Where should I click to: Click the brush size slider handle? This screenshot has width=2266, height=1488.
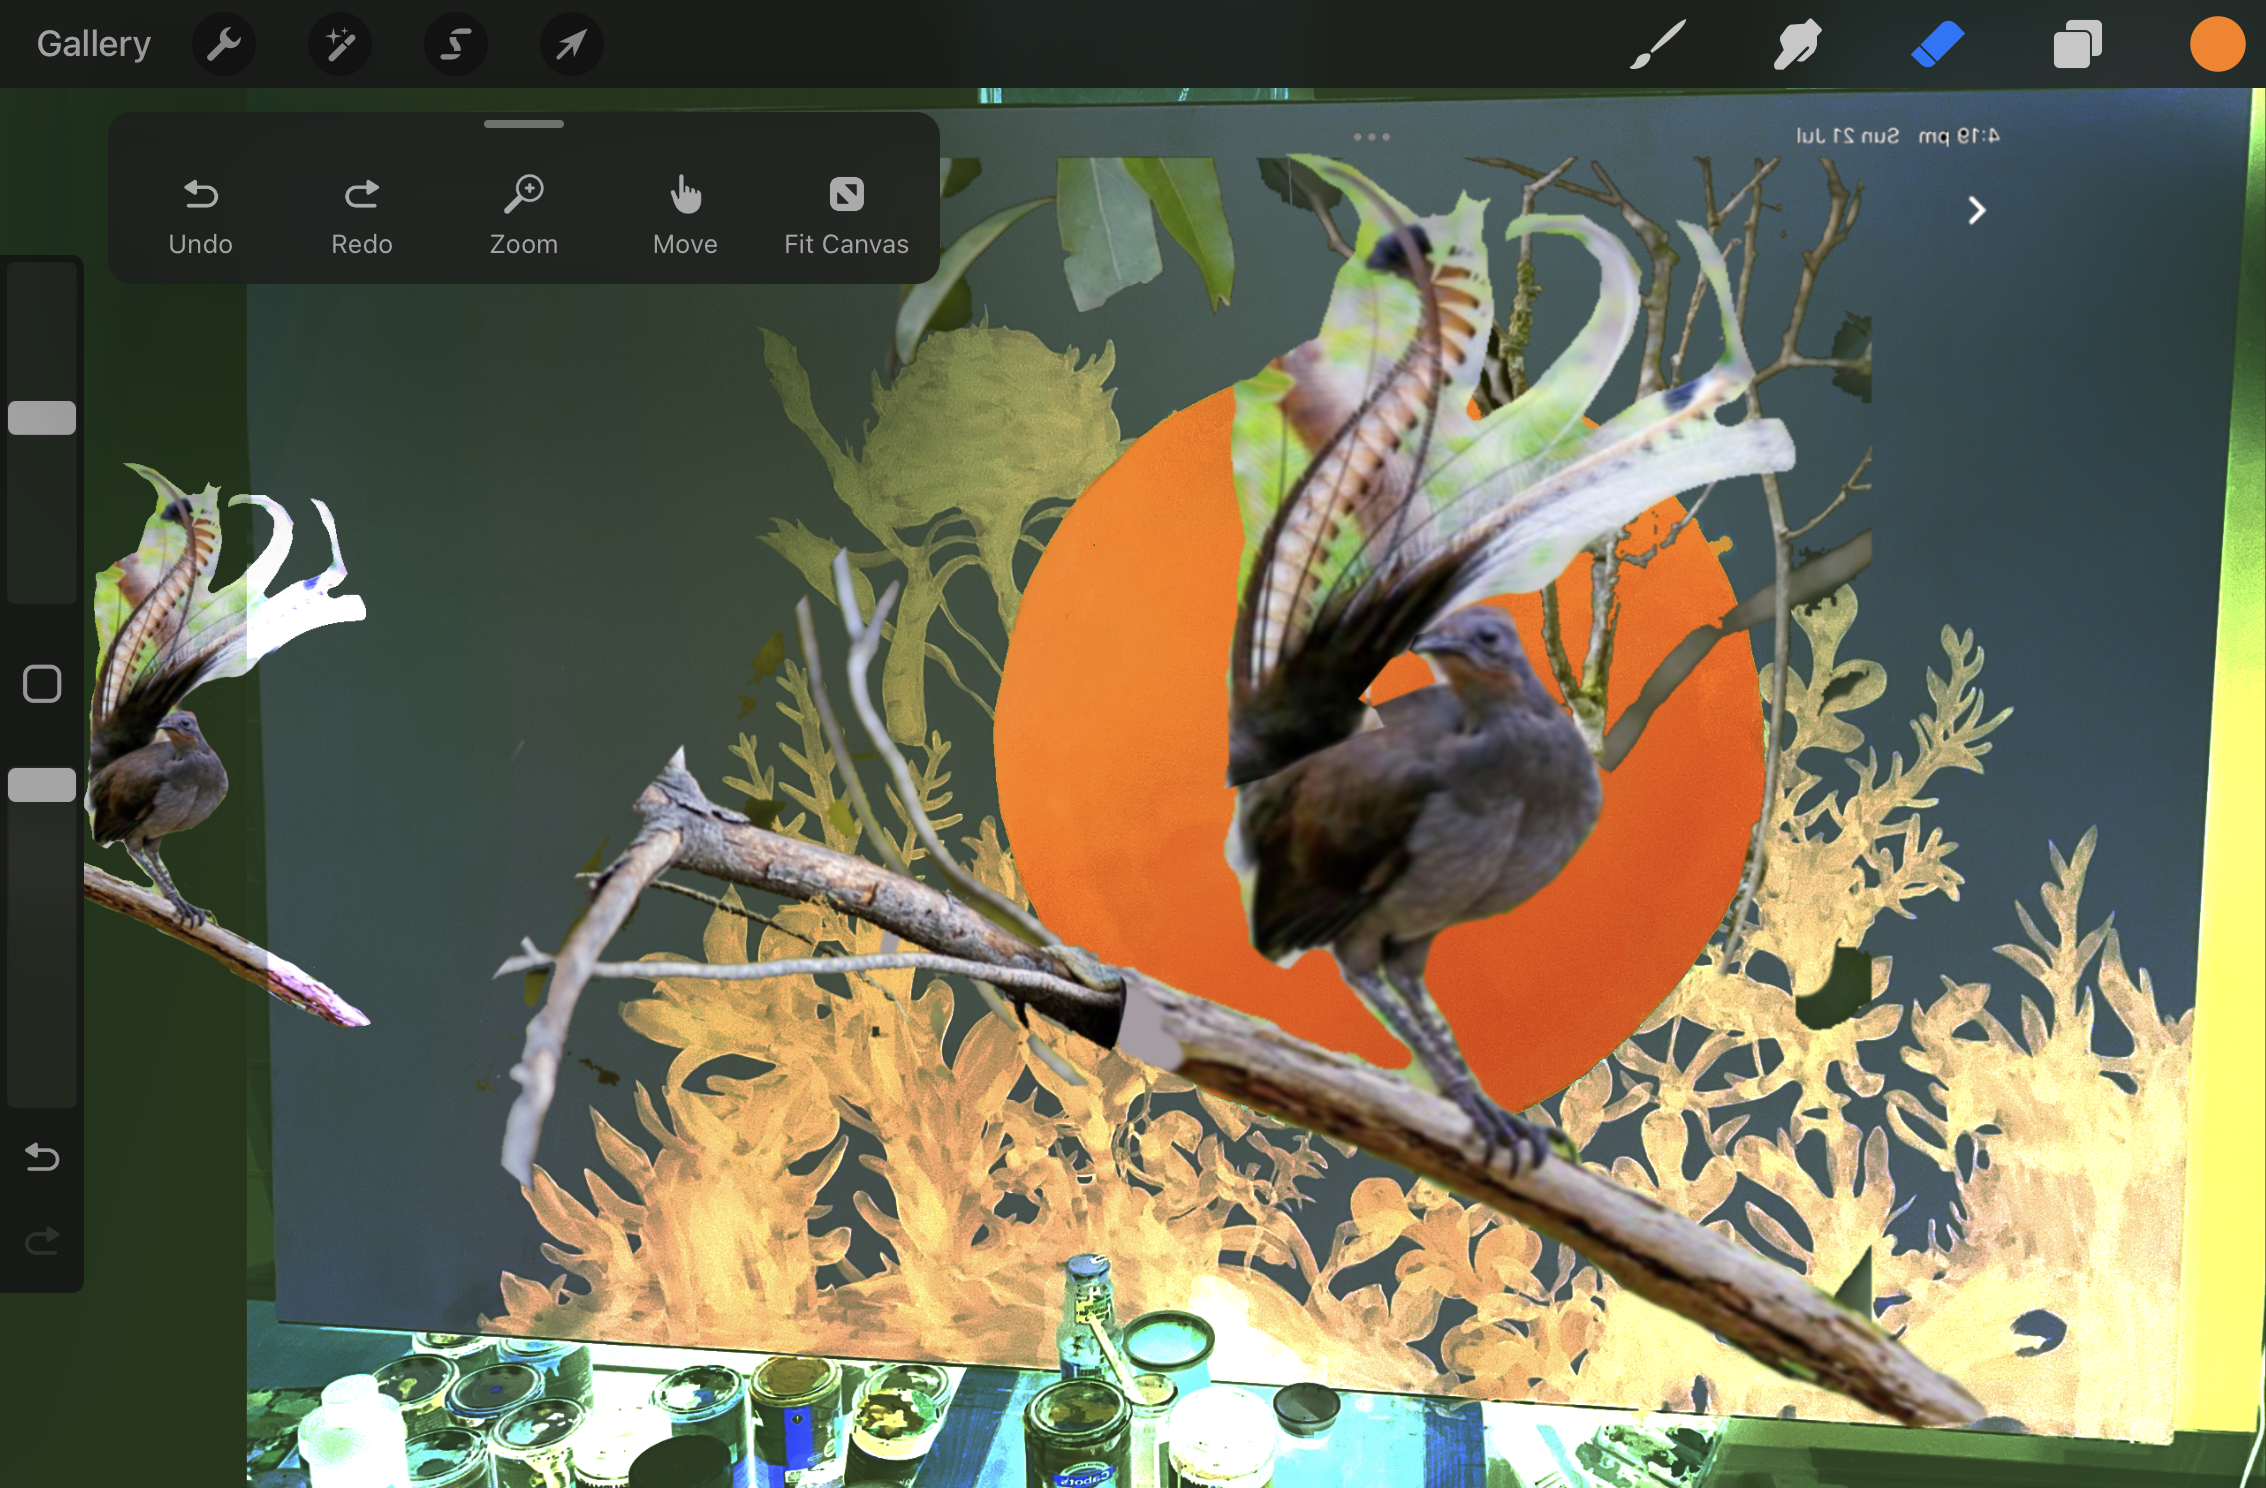(x=42, y=418)
